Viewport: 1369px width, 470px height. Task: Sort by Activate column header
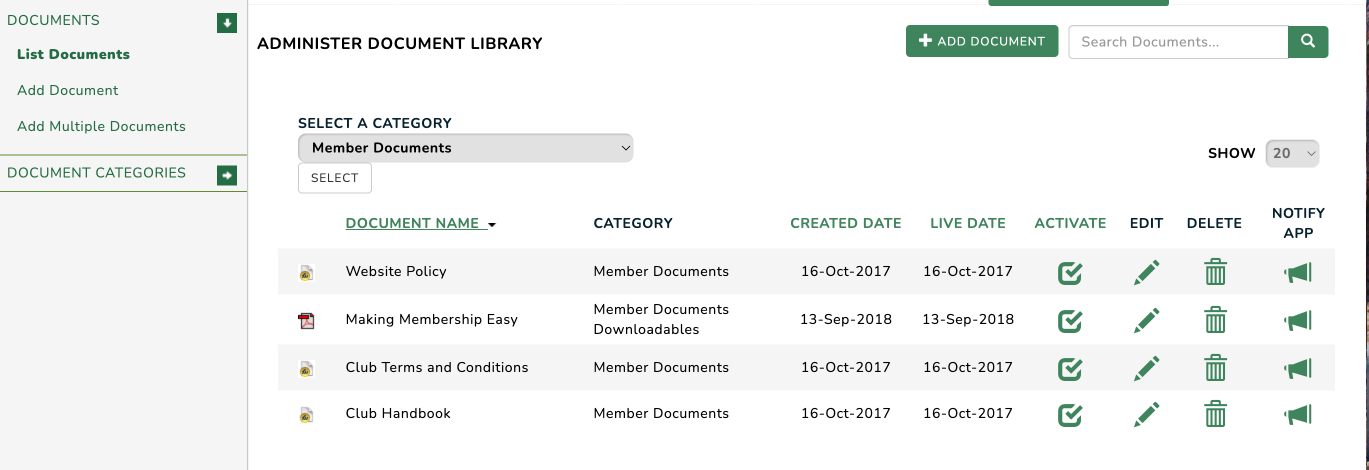[1070, 224]
